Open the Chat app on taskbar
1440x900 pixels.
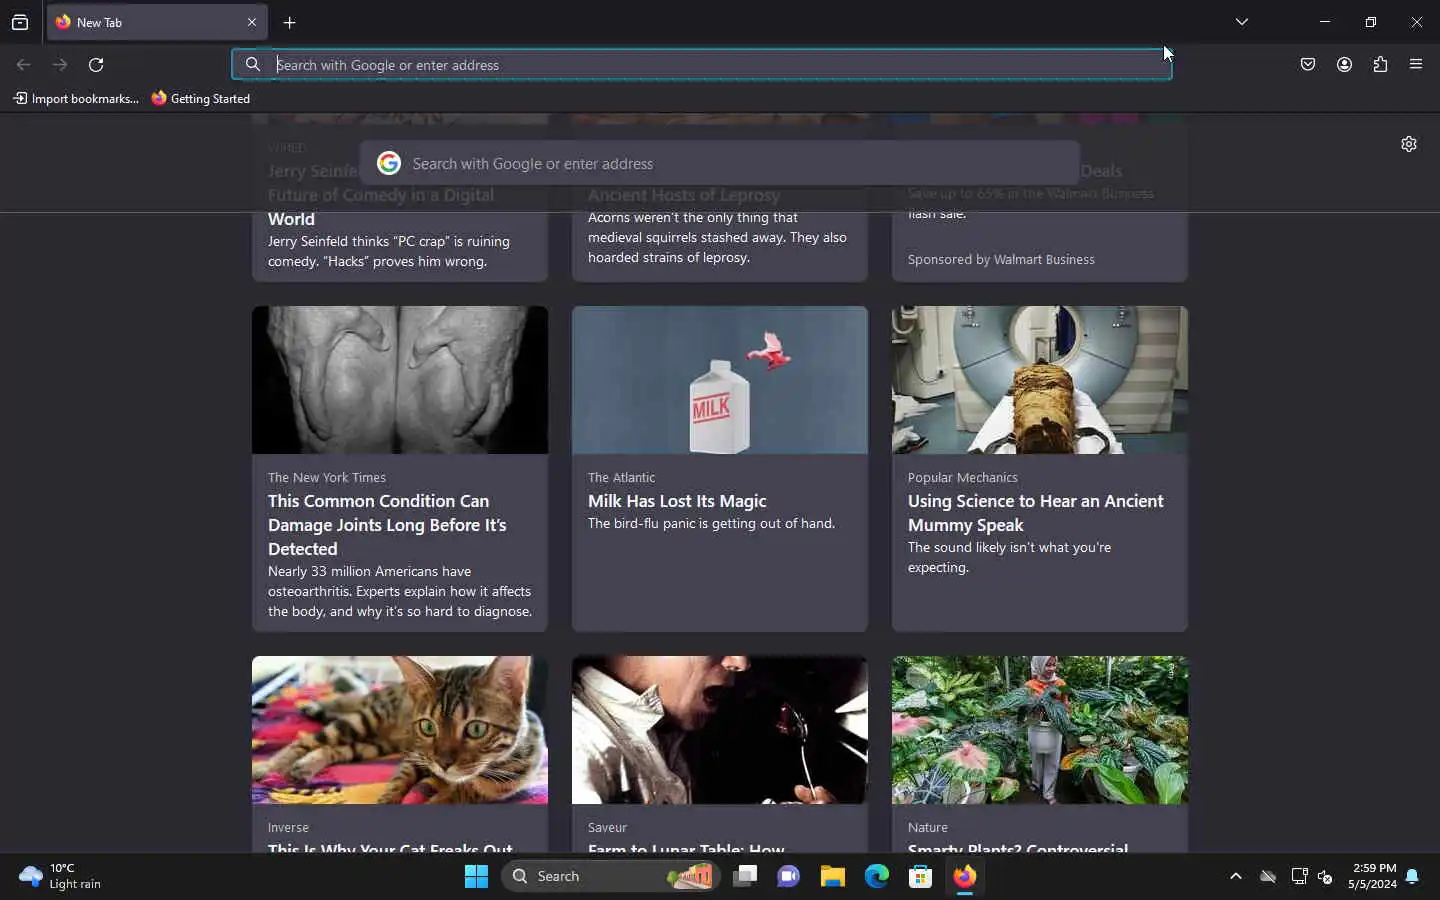[789, 876]
